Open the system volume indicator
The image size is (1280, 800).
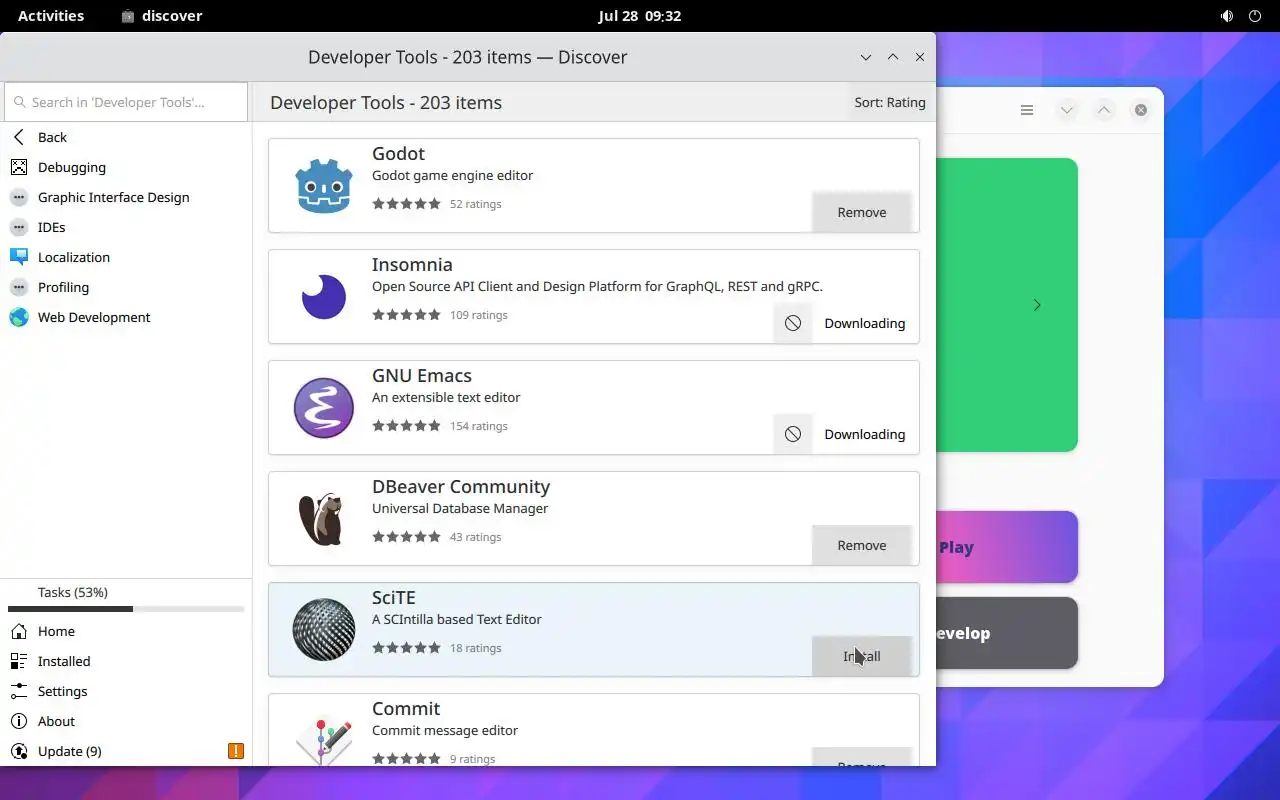pos(1227,16)
